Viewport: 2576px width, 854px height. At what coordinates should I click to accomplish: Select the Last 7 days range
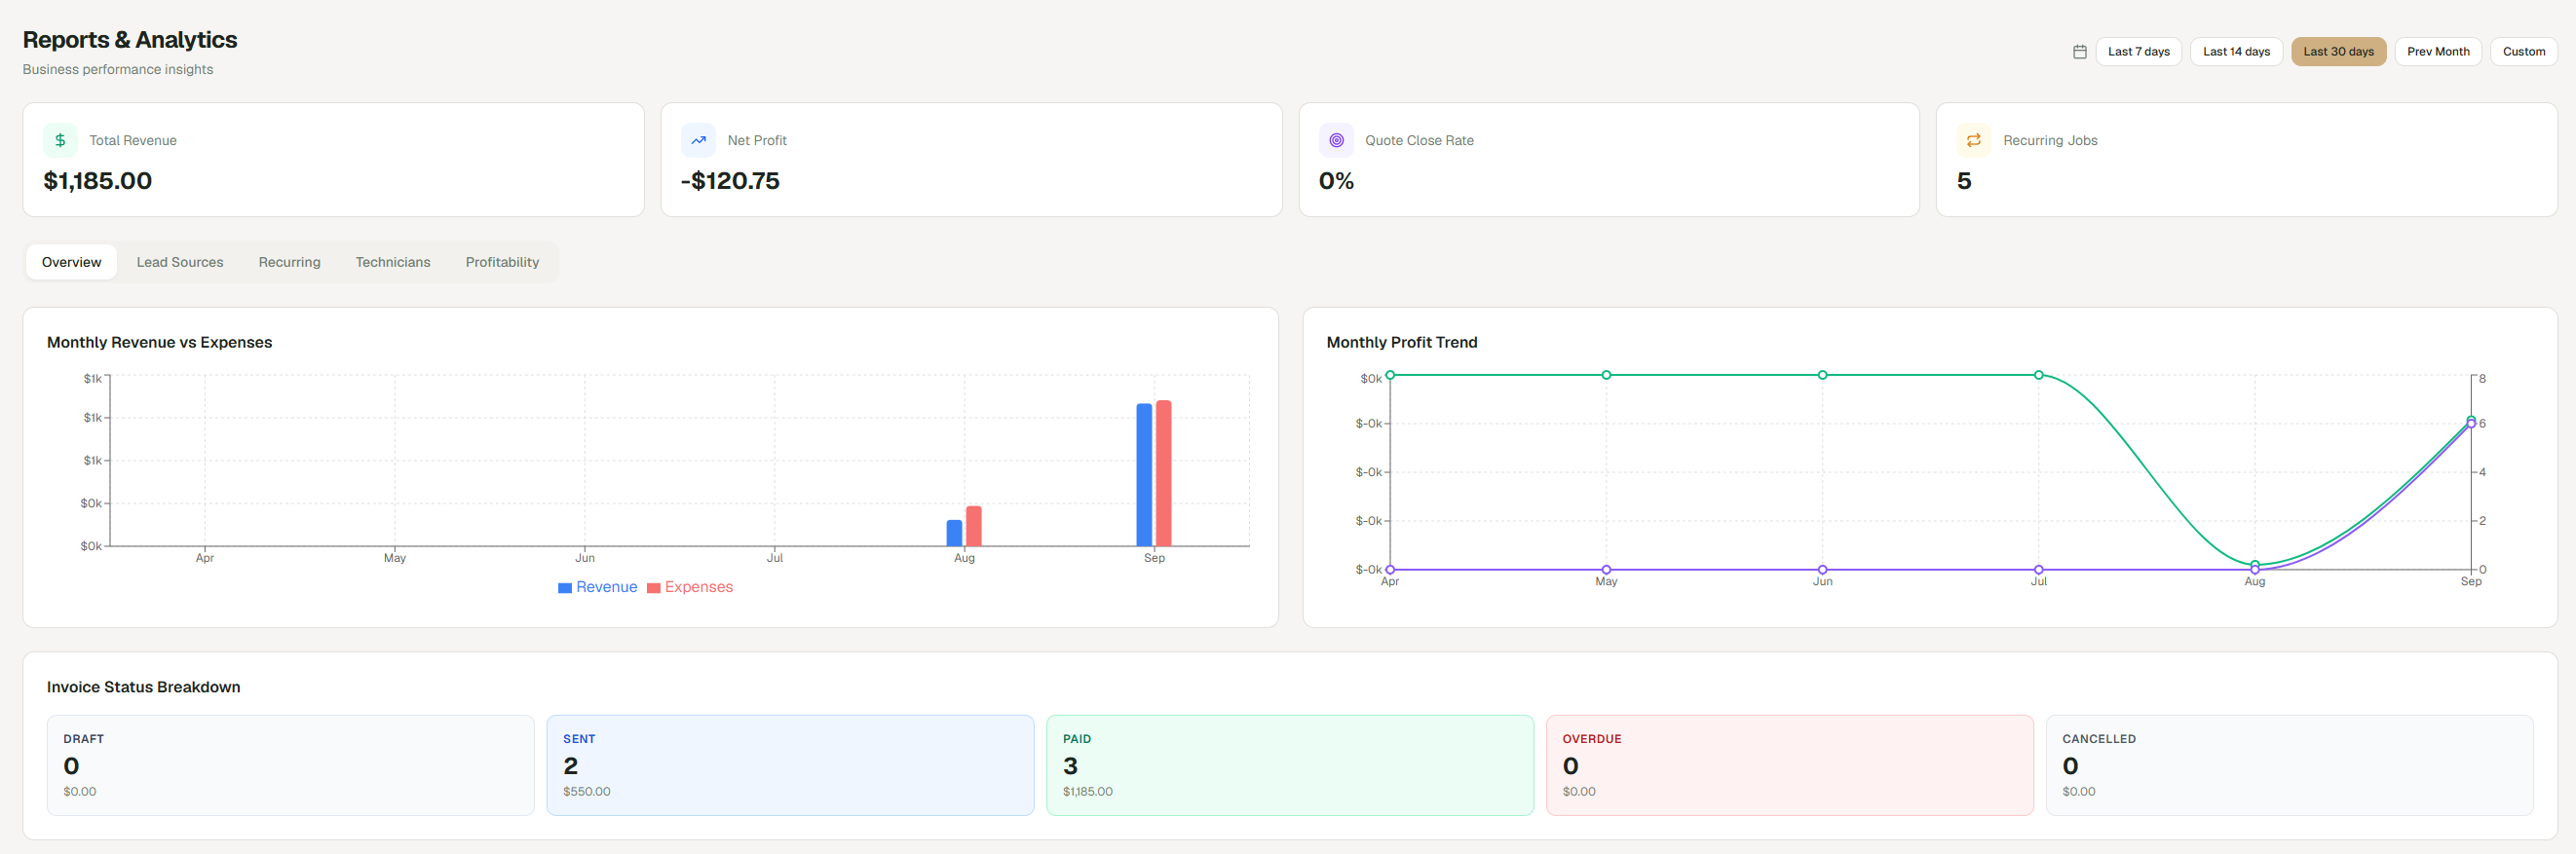(2139, 52)
